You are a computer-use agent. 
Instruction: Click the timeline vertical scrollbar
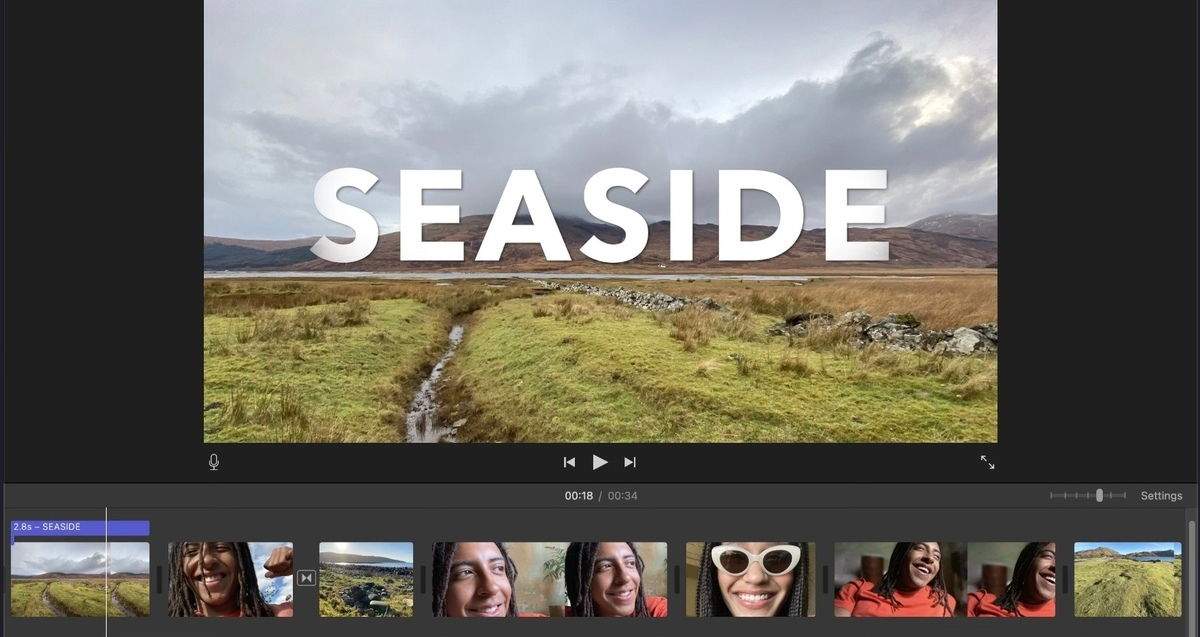click(x=1191, y=570)
